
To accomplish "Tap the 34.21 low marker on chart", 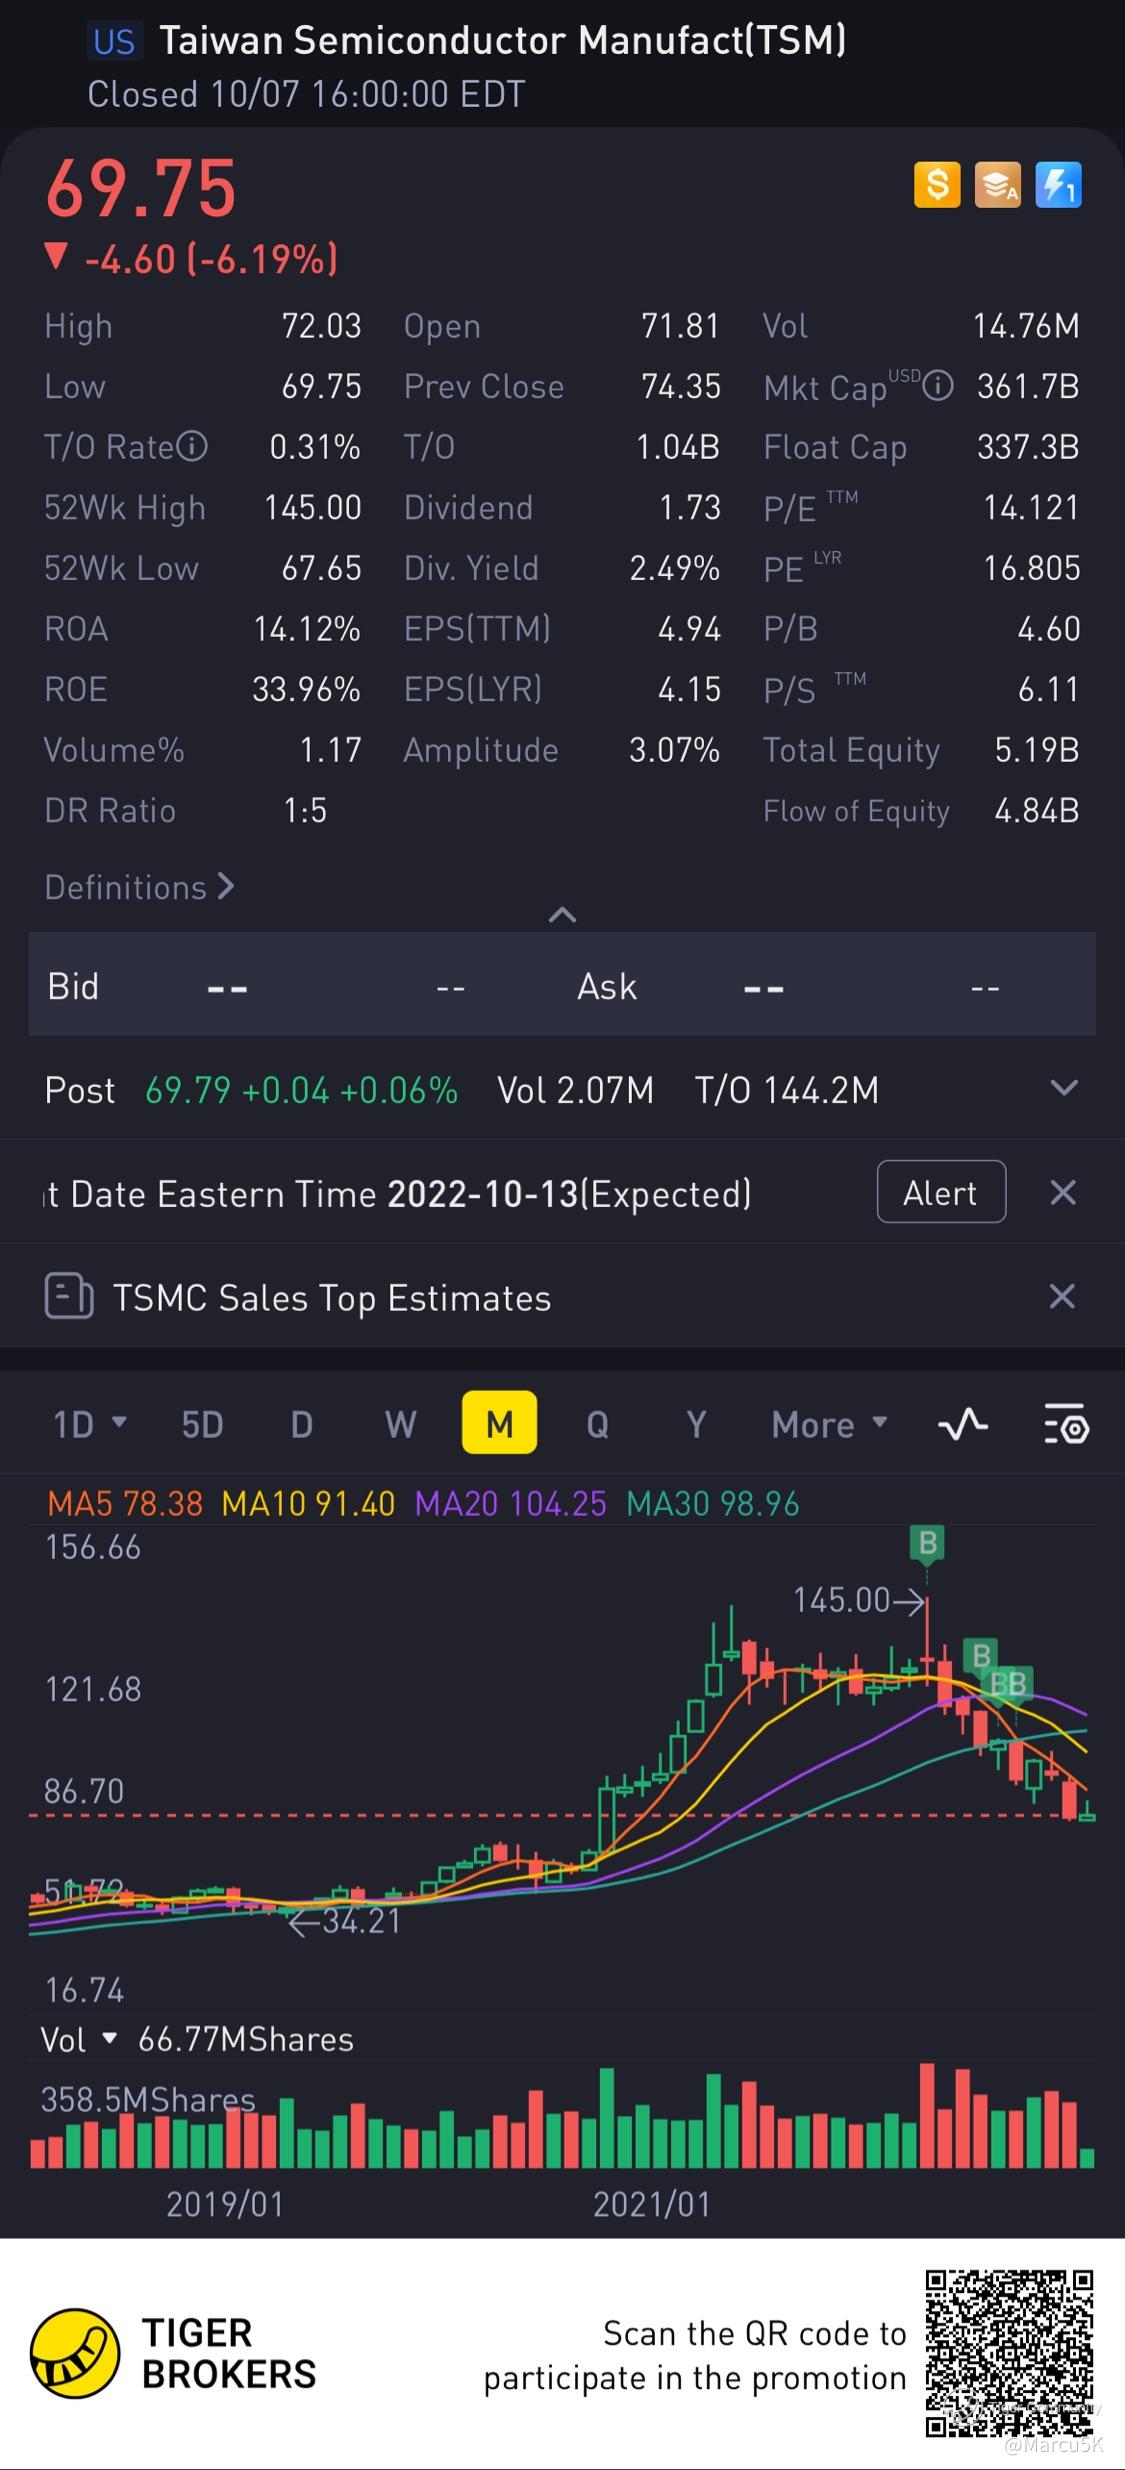I will 345,1921.
